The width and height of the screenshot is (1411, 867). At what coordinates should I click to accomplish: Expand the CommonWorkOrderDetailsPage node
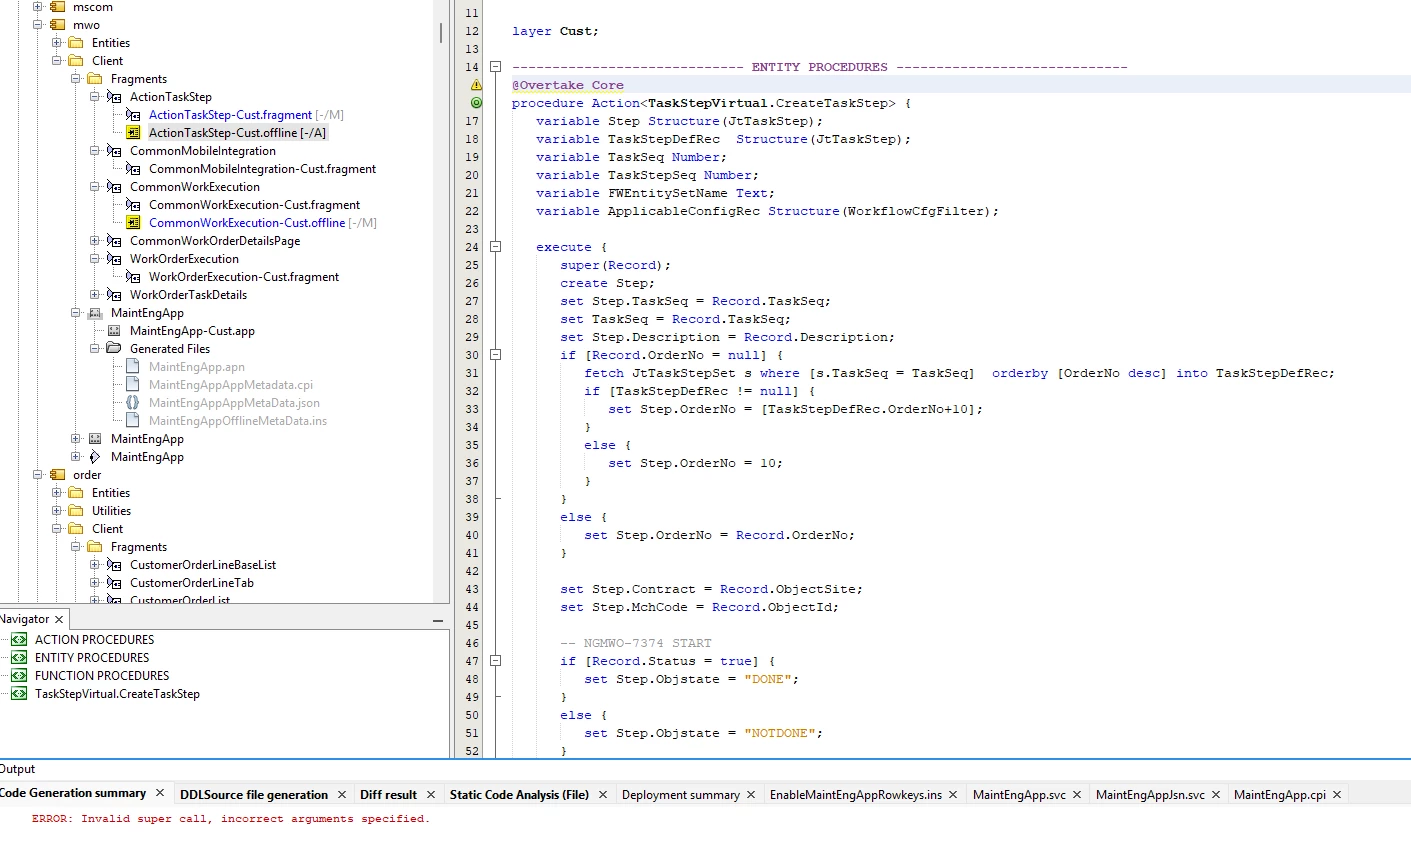point(95,241)
